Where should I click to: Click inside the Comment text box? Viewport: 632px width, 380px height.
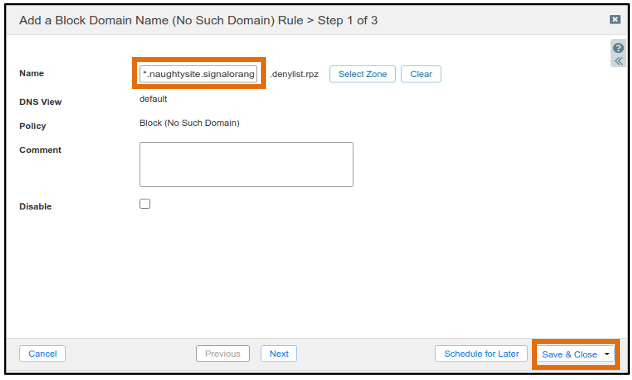246,164
